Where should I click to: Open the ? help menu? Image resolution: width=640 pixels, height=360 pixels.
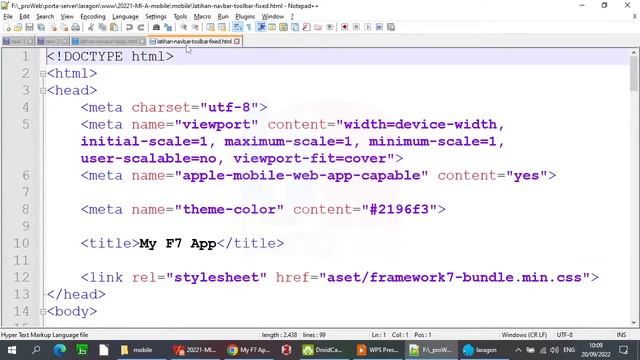point(292,17)
